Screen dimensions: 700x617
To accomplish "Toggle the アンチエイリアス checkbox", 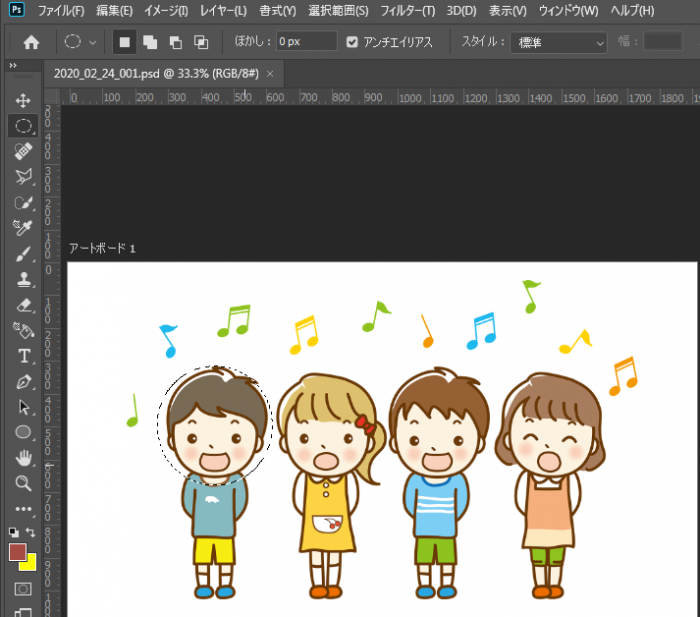I will click(352, 42).
